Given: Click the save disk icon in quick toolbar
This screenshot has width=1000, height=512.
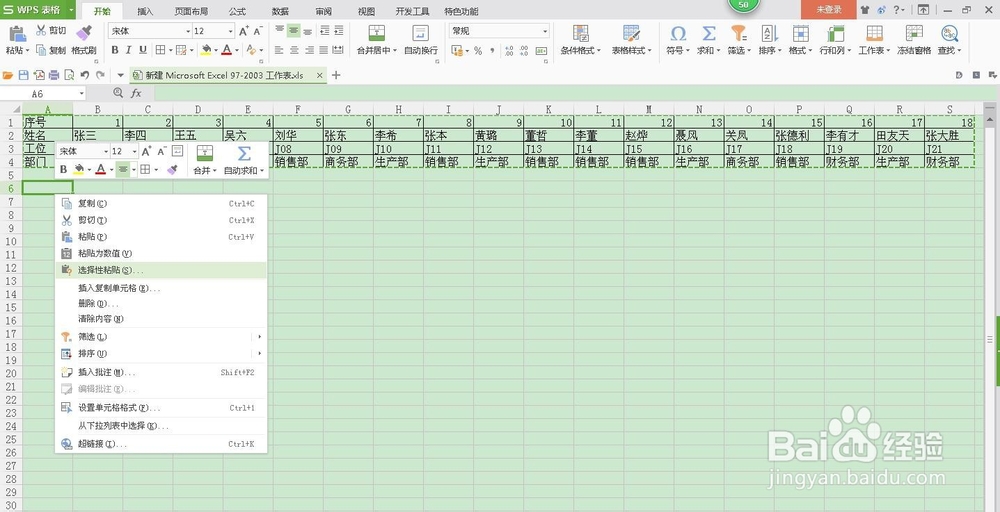Looking at the screenshot, I should point(24,75).
